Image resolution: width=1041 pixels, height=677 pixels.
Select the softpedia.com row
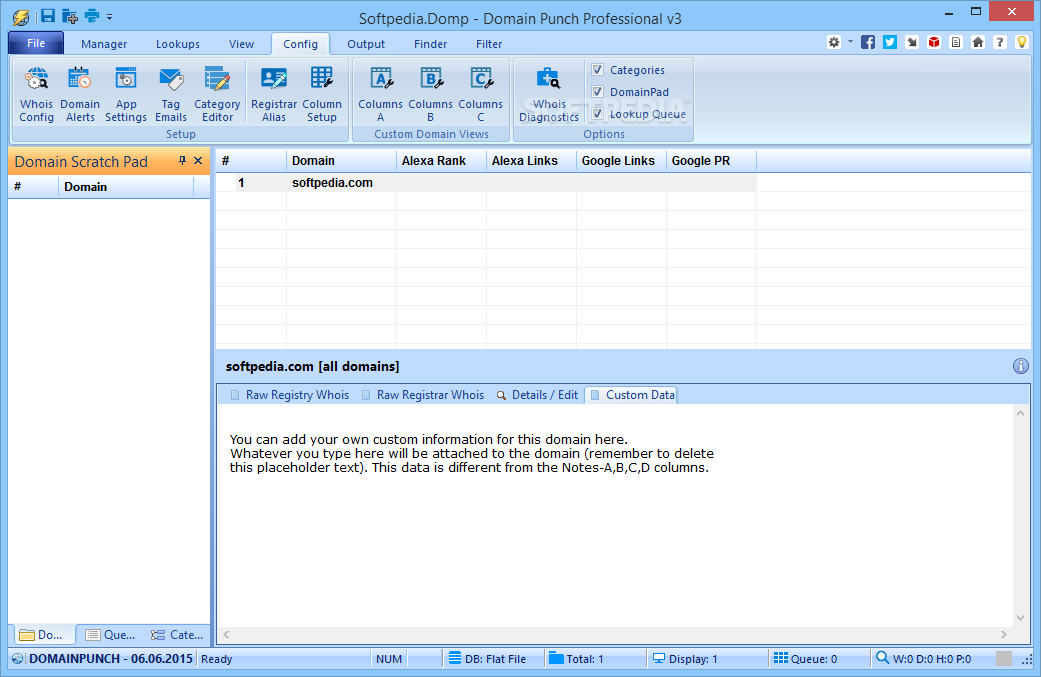pos(486,183)
